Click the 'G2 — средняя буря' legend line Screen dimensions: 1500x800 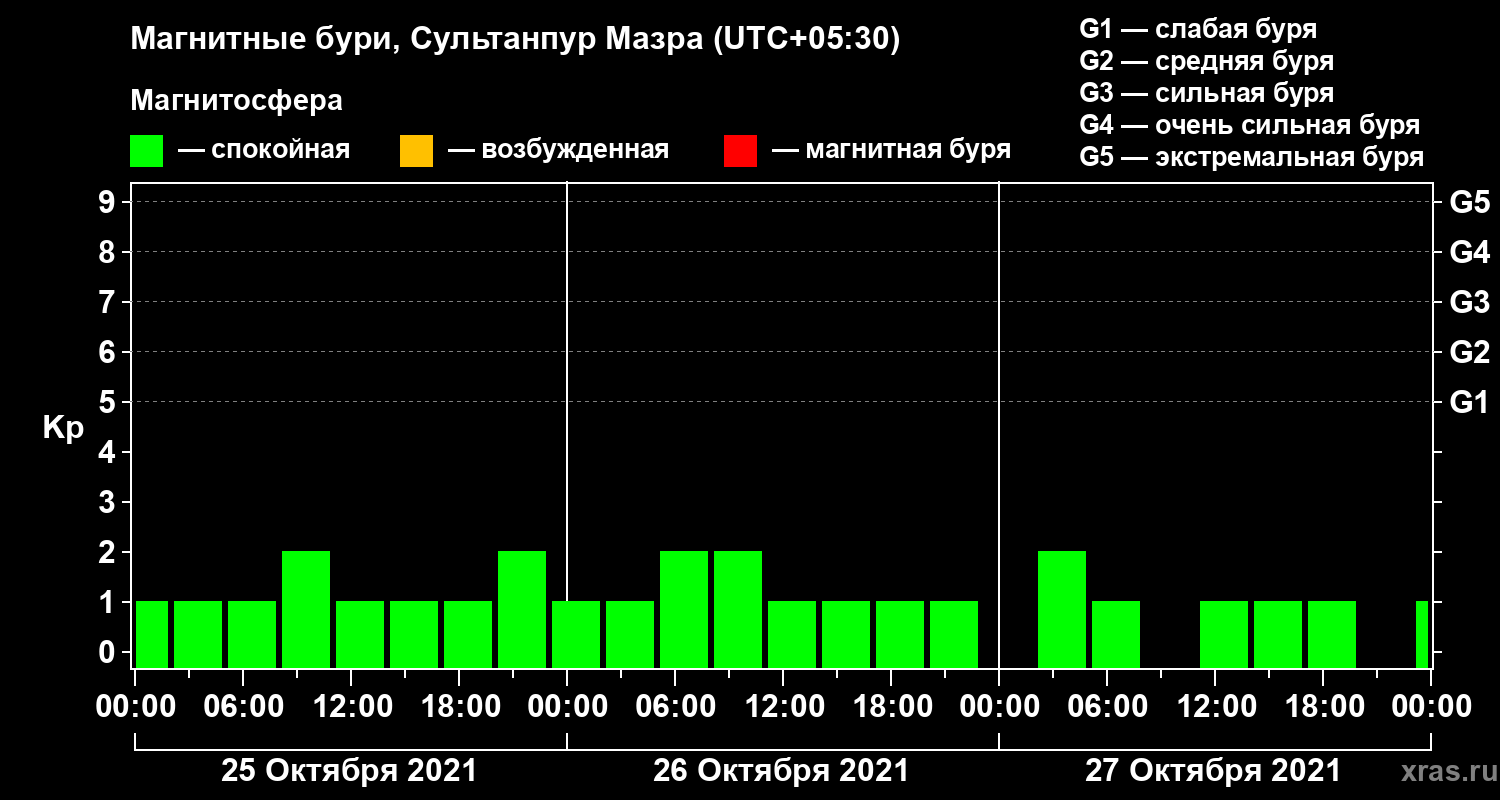pyautogui.click(x=1206, y=61)
